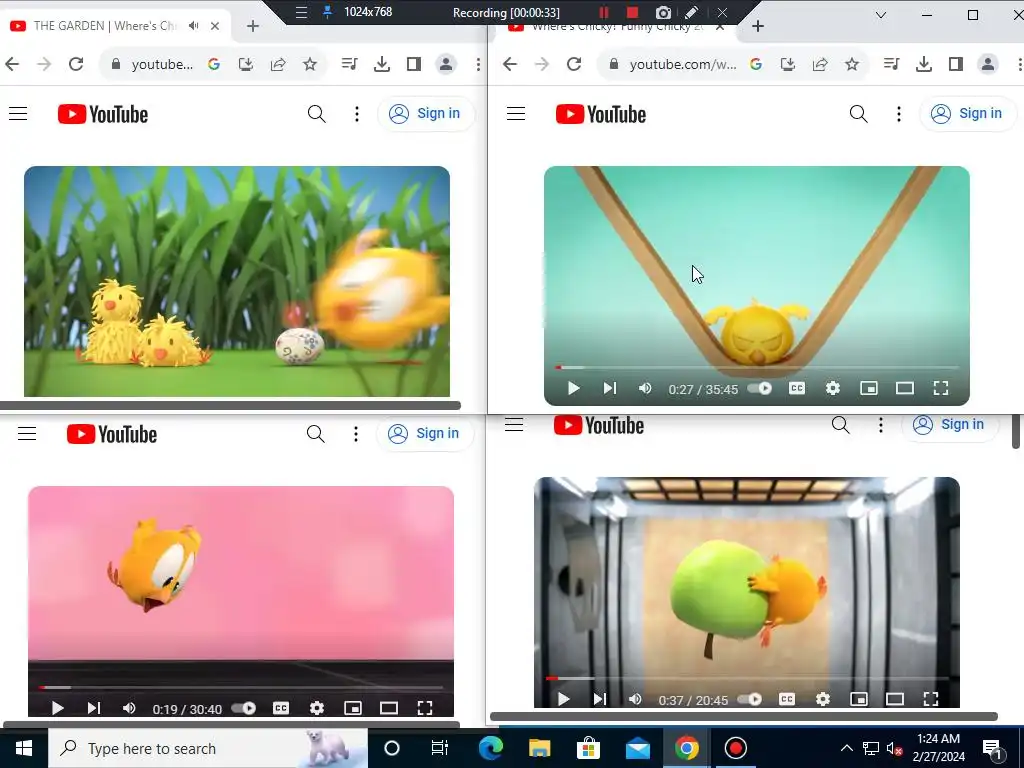
Task: Play the 35:45 video
Action: [x=573, y=389]
